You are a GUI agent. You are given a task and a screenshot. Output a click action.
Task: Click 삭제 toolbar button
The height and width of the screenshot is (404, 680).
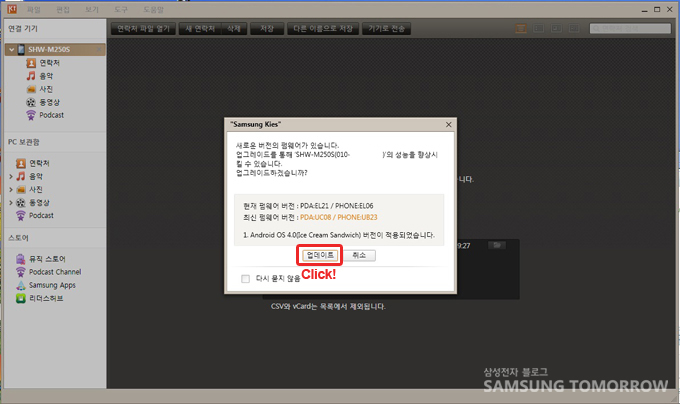[x=234, y=29]
